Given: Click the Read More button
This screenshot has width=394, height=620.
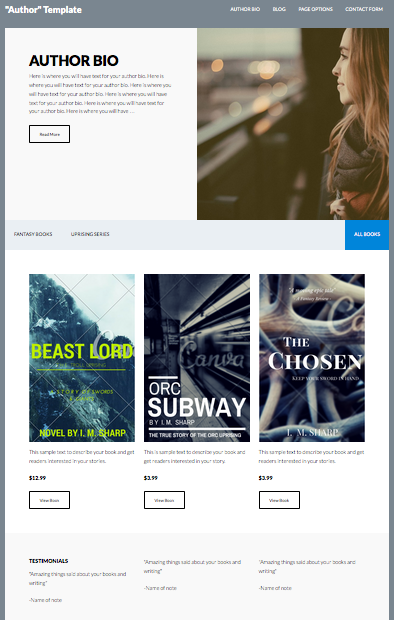Looking at the screenshot, I should [49, 134].
